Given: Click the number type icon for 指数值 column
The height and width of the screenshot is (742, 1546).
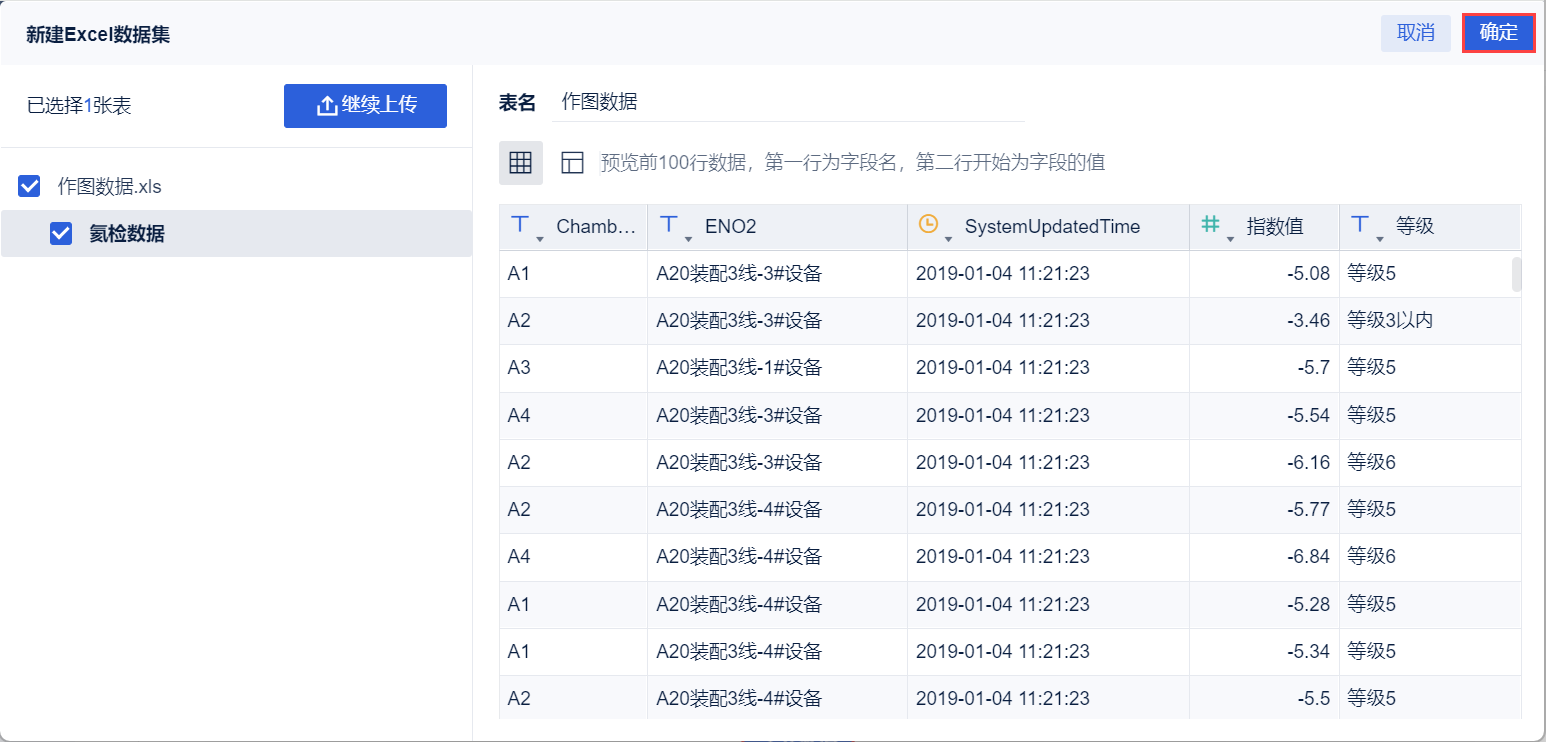Looking at the screenshot, I should coord(1210,225).
